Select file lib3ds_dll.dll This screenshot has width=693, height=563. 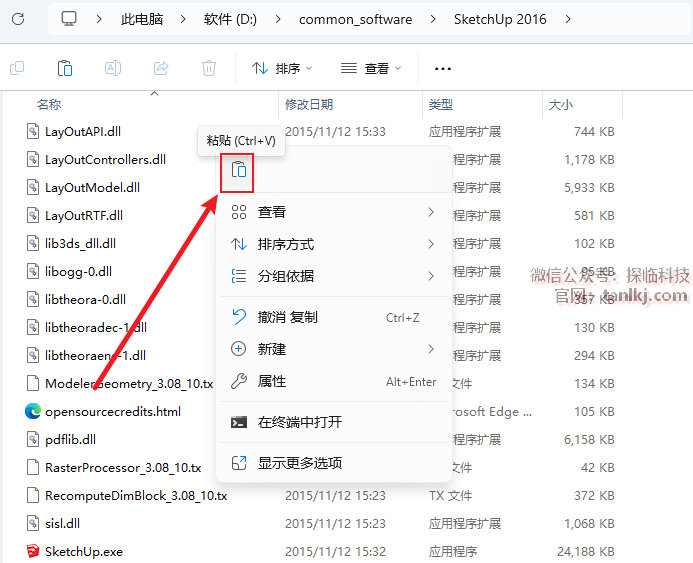[x=80, y=243]
